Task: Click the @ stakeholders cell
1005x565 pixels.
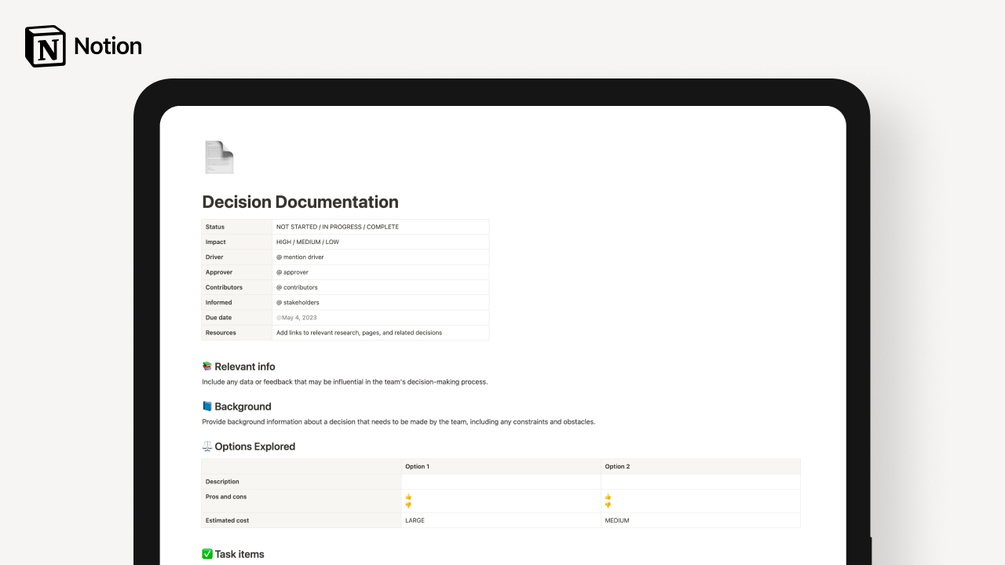Action: tap(381, 302)
